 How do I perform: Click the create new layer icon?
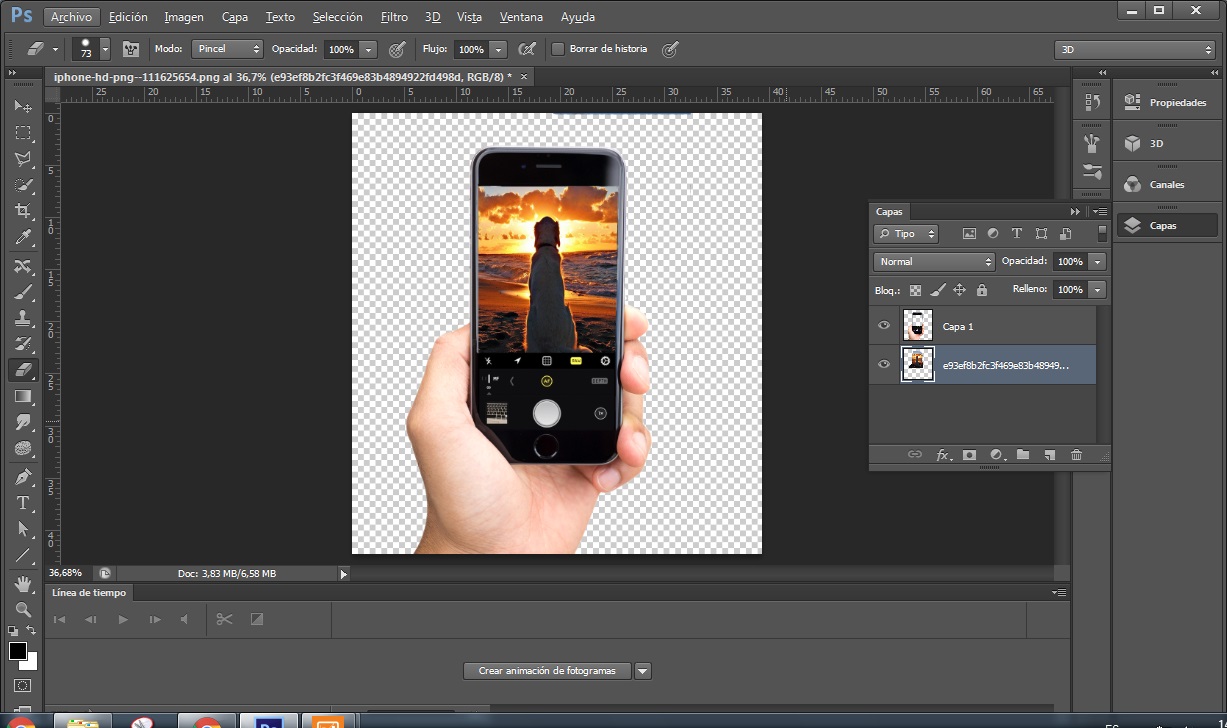click(1049, 455)
